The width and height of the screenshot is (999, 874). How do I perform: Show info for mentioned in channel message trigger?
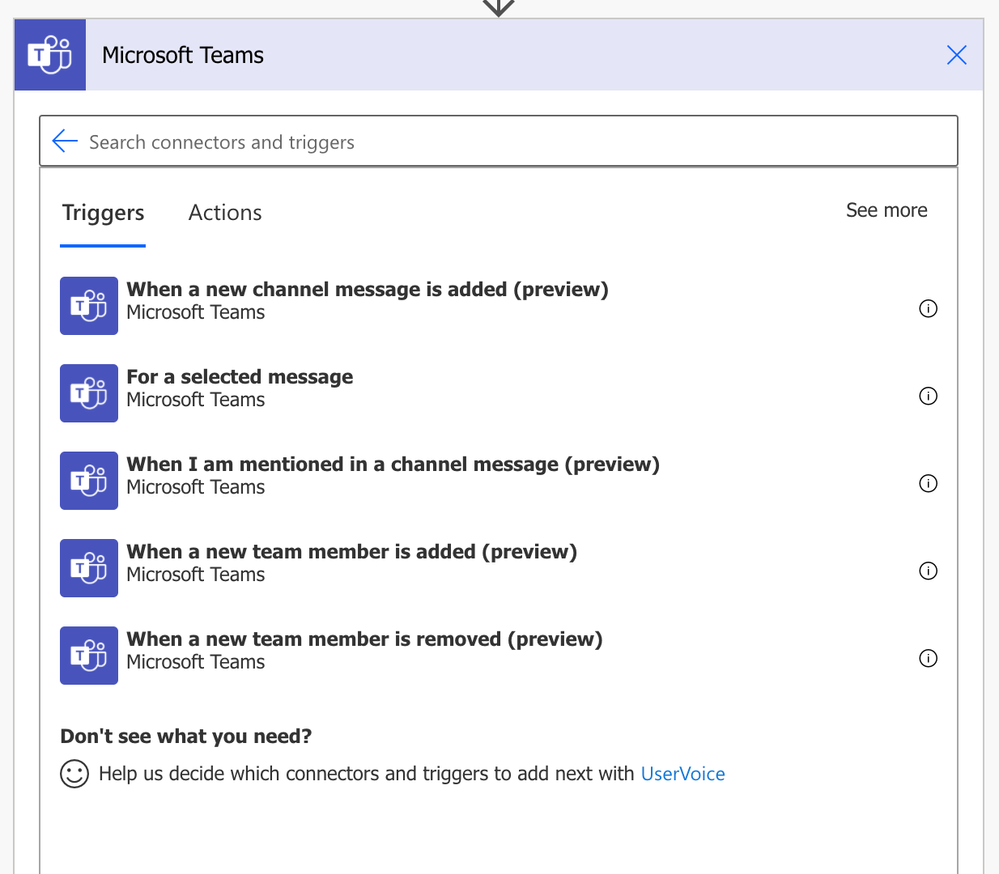[x=928, y=483]
